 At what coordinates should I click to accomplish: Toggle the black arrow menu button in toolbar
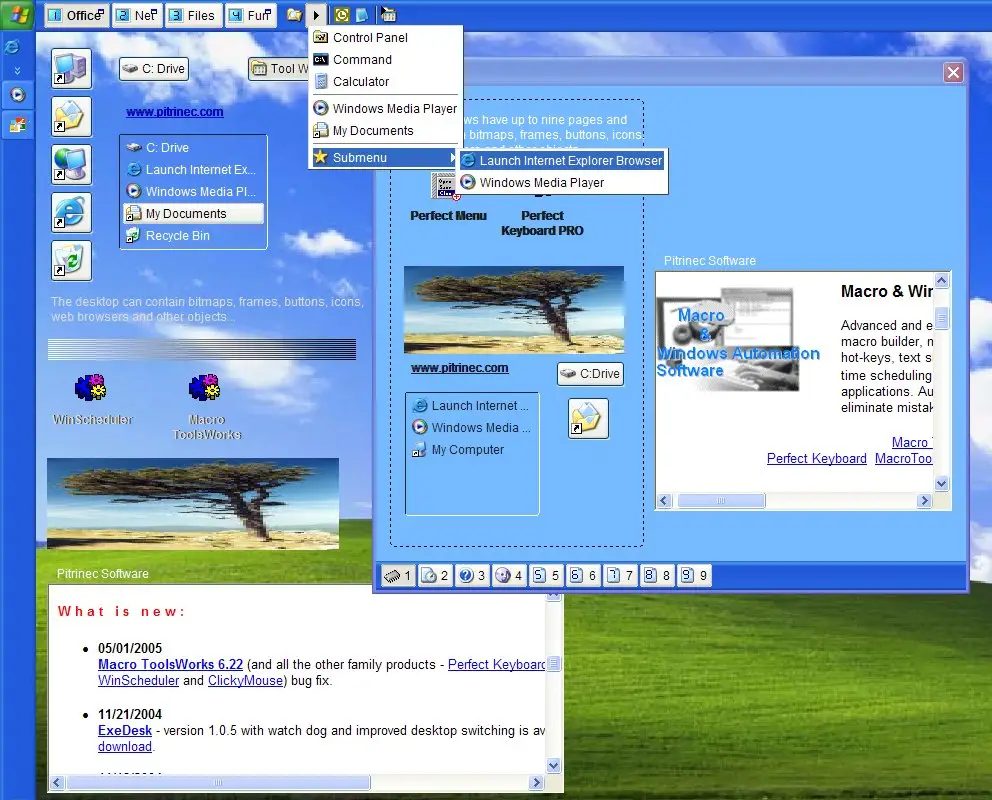click(x=316, y=15)
